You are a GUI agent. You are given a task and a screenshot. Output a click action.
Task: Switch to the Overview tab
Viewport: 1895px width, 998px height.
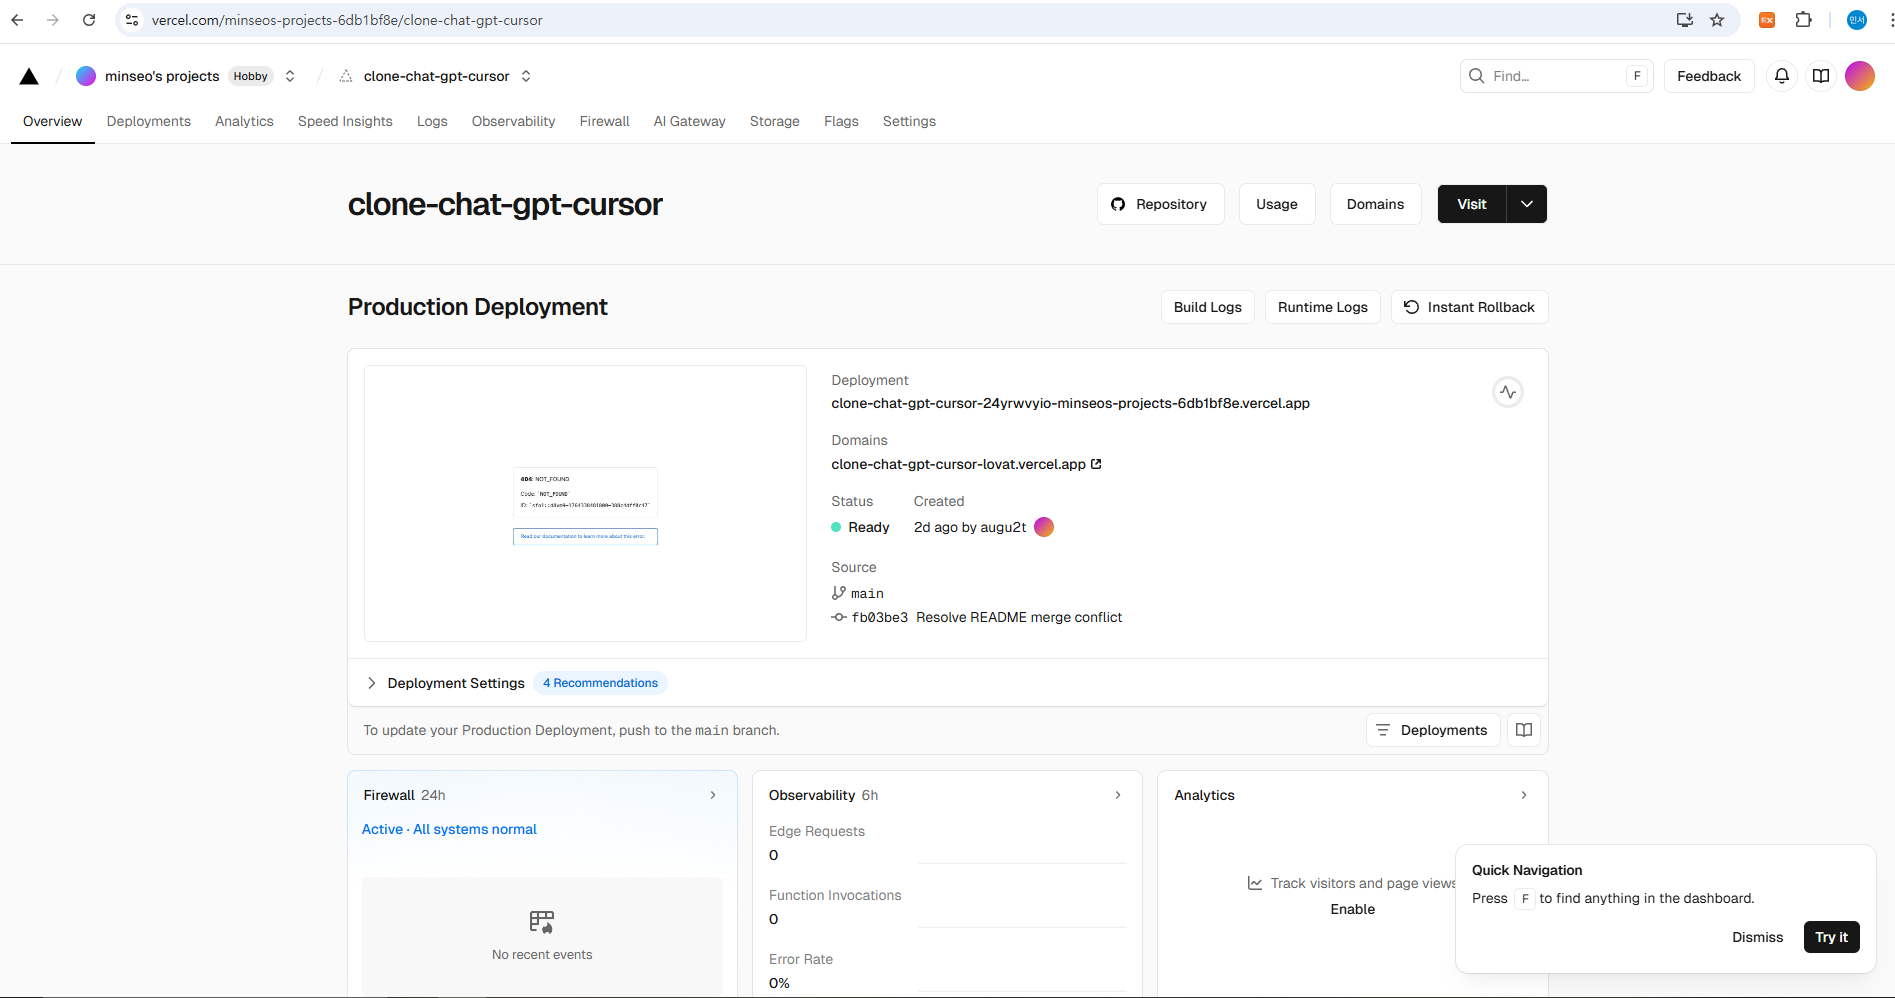(x=53, y=121)
